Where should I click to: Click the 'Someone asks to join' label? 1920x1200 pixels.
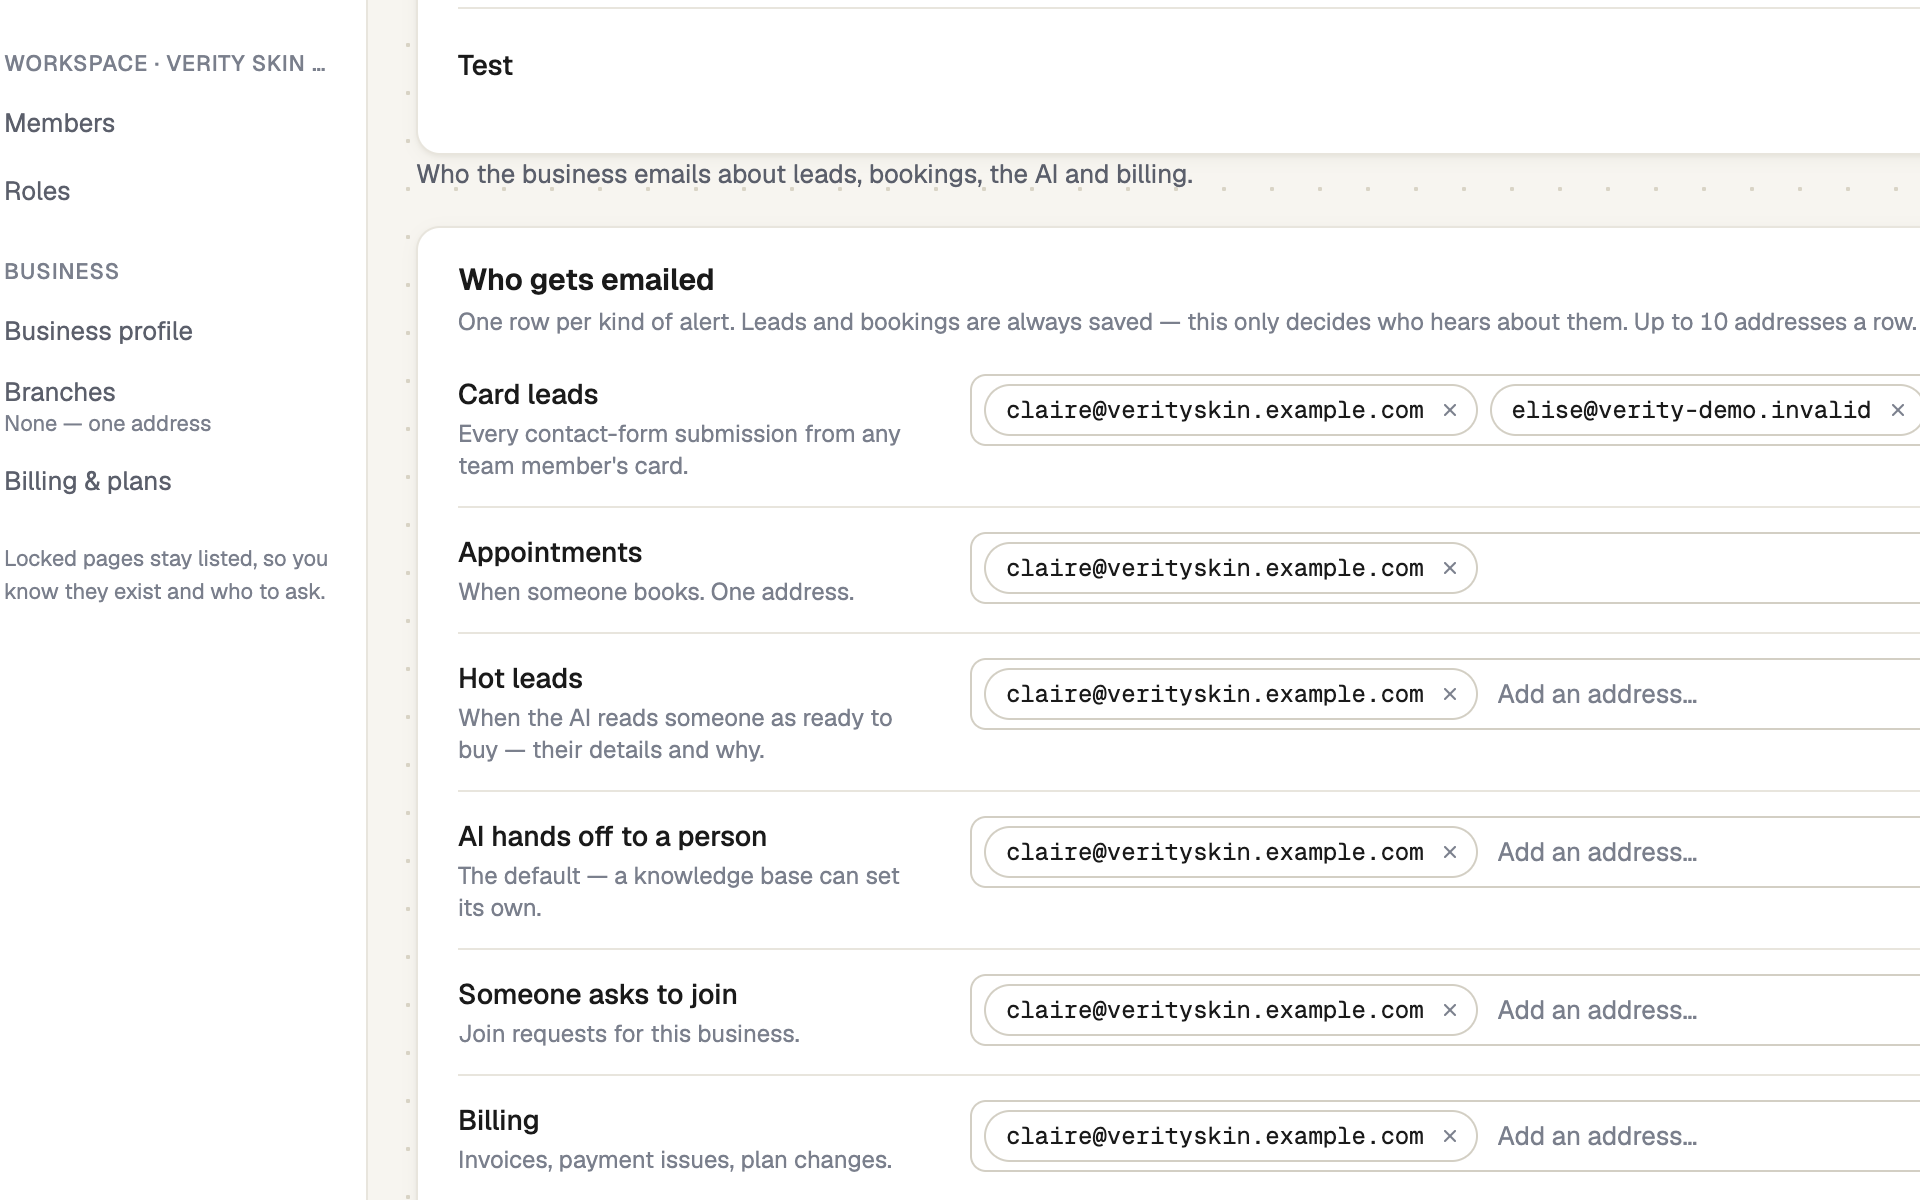pos(597,995)
